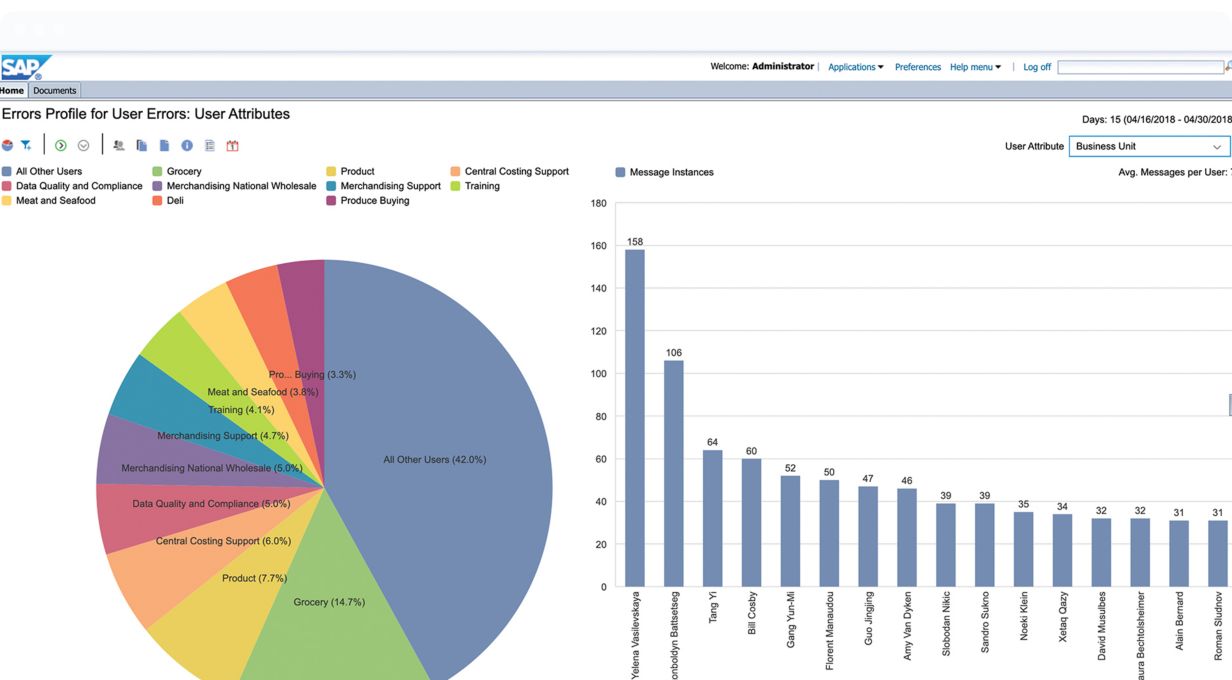Click the blue information icon
Screen dimensions: 1232x680
click(x=187, y=146)
